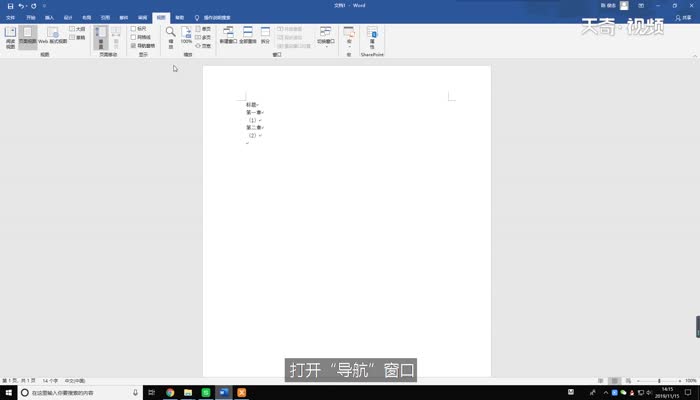Switch to the 审阅 Review tab
Image resolution: width=700 pixels, height=400 pixels.
pos(142,18)
